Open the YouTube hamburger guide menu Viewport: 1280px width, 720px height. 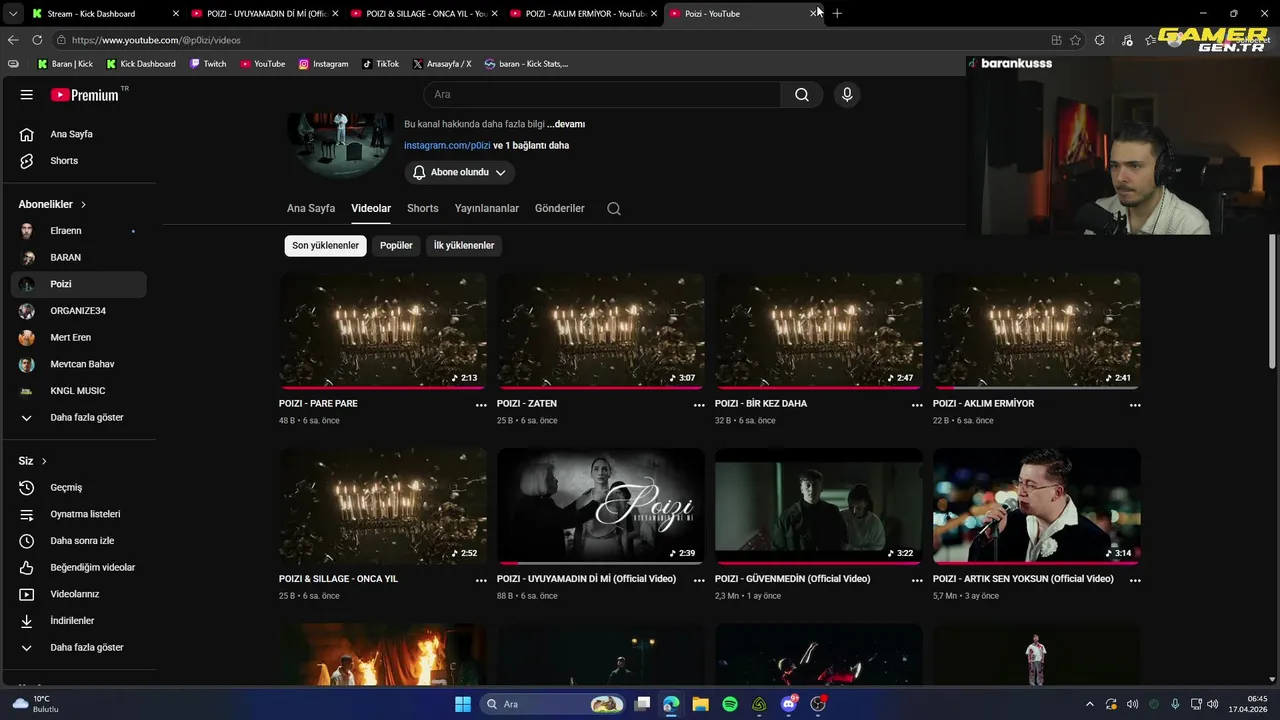pos(27,95)
